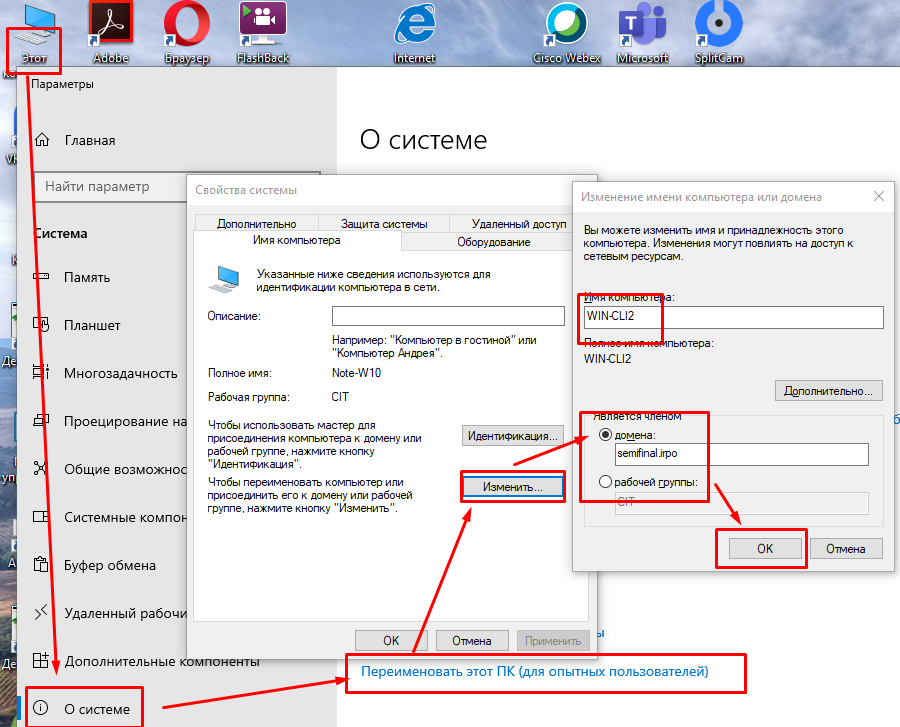Open the Microsoft Teams desktop icon

[x=642, y=24]
